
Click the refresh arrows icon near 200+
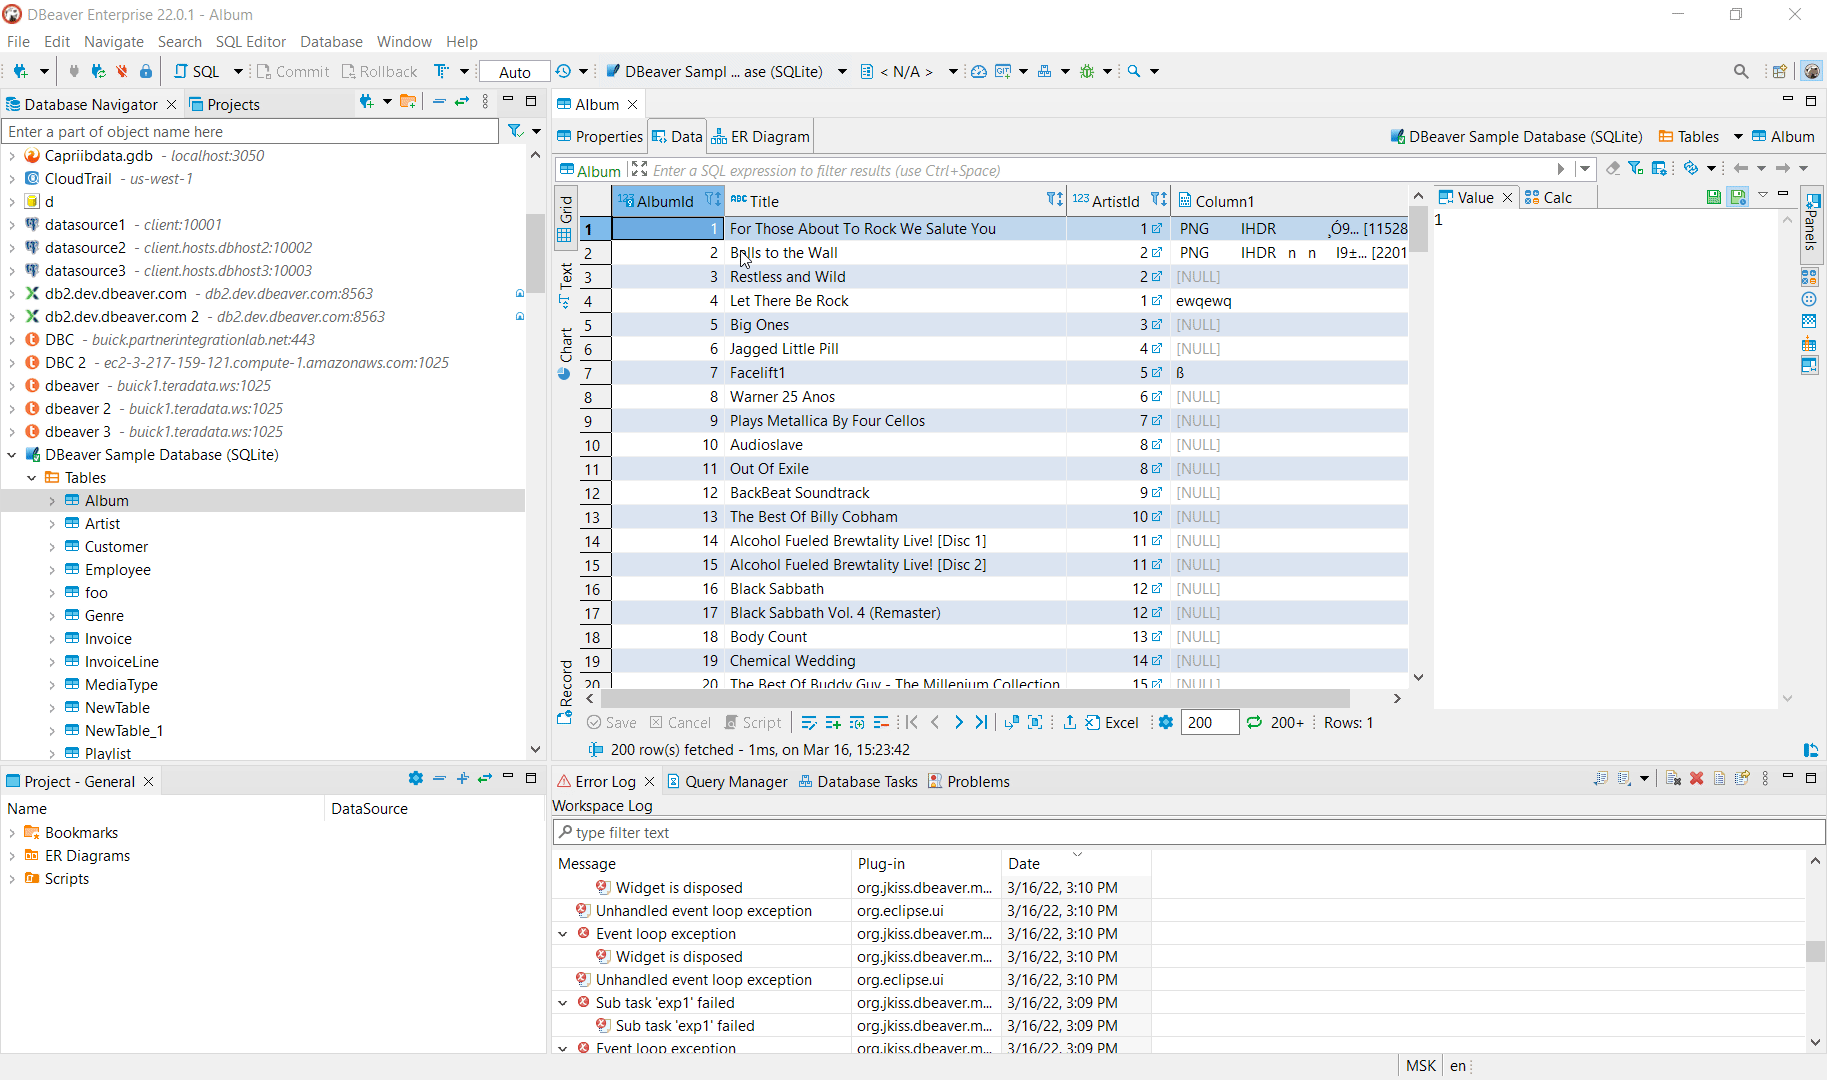click(x=1255, y=722)
